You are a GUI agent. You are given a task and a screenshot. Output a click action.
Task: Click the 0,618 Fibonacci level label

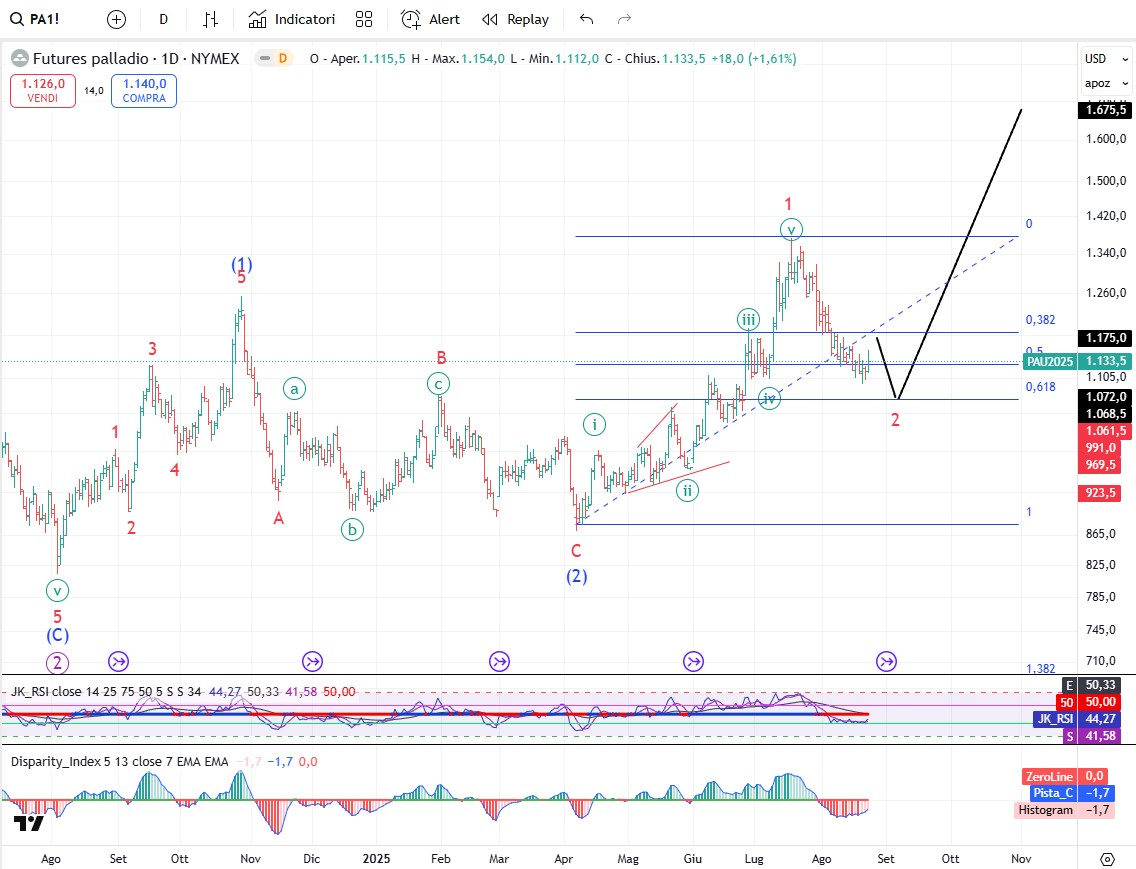click(1040, 387)
